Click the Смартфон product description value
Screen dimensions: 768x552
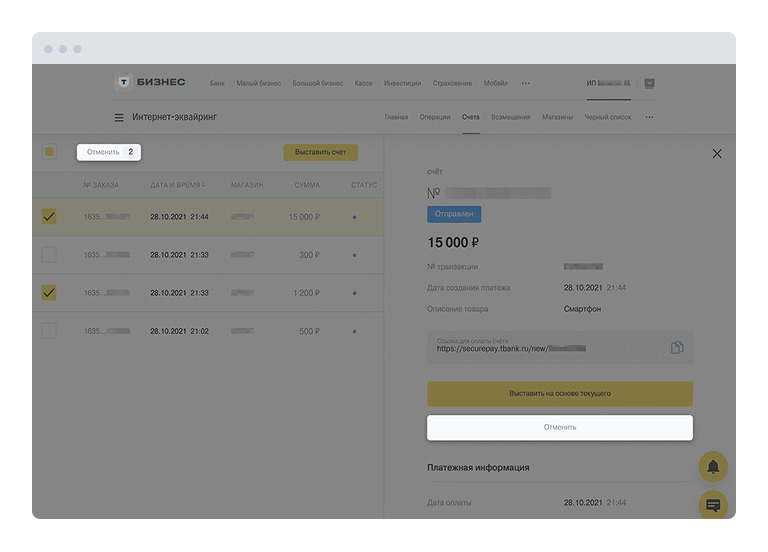tap(582, 309)
